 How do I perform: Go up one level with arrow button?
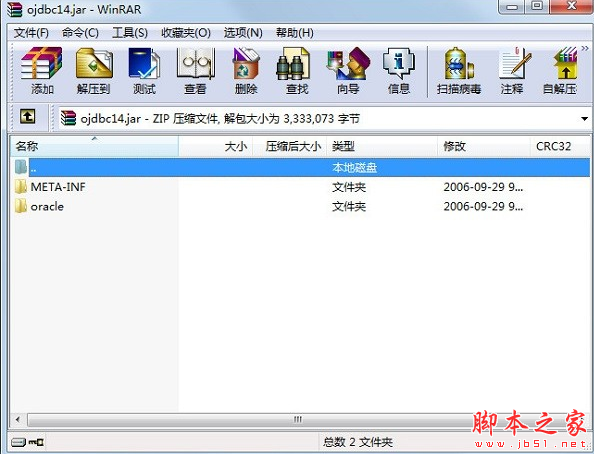point(28,117)
